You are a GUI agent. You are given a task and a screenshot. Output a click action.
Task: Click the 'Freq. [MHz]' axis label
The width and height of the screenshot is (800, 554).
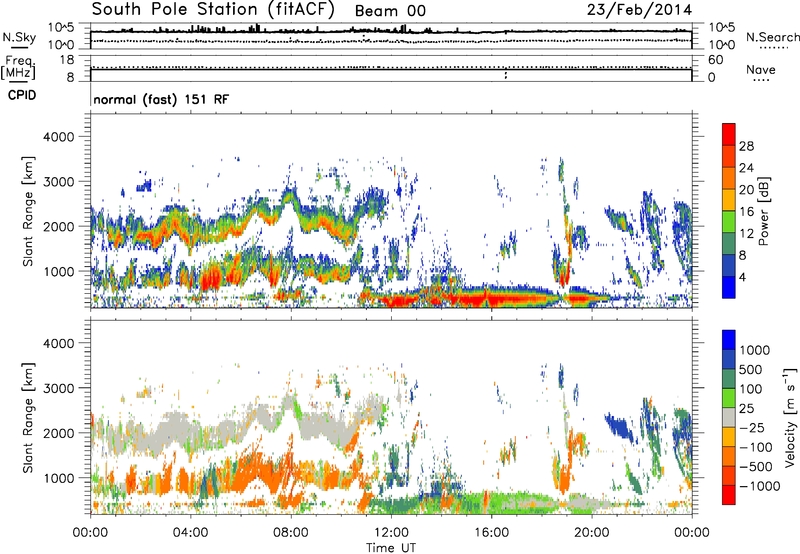click(19, 68)
